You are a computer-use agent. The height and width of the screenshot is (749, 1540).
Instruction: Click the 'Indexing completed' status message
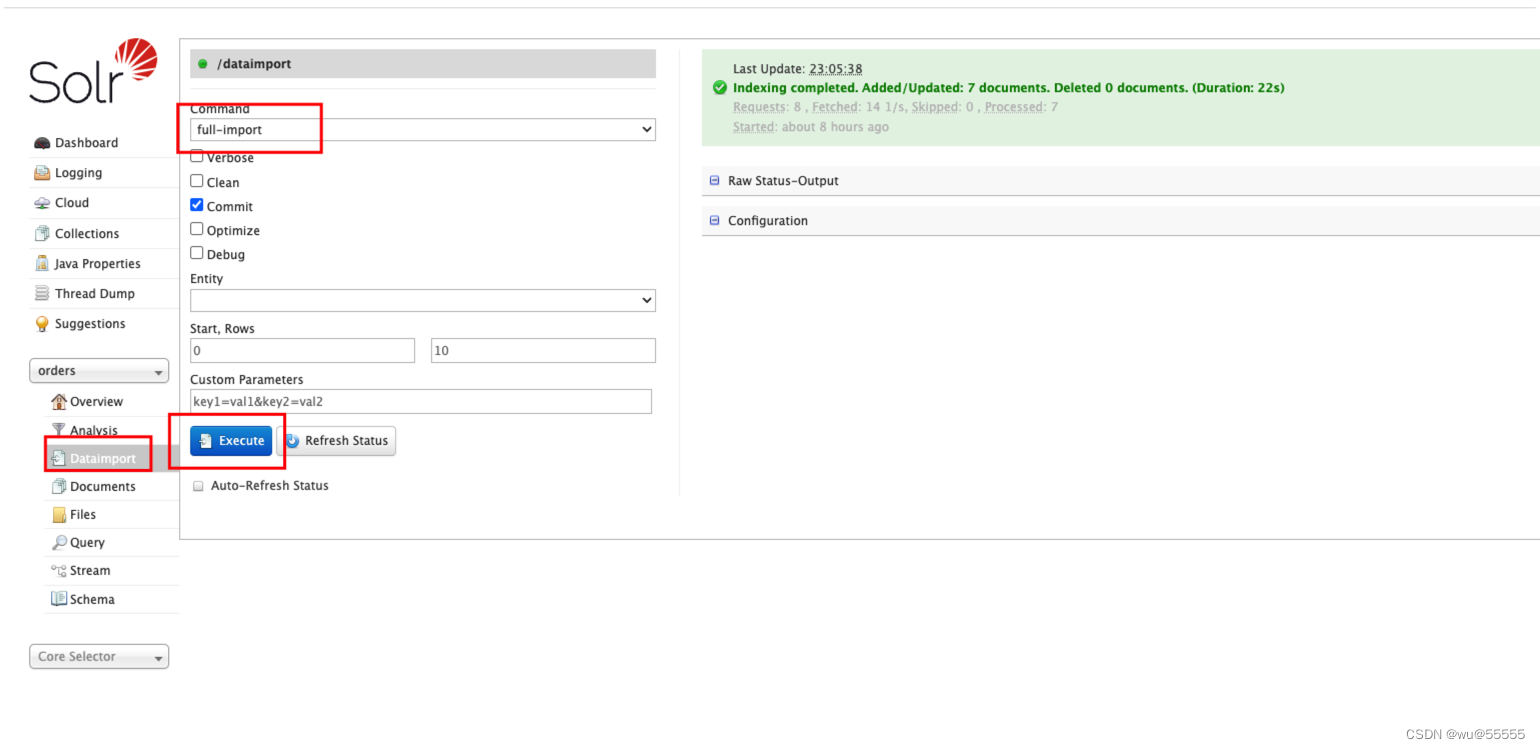click(1008, 88)
